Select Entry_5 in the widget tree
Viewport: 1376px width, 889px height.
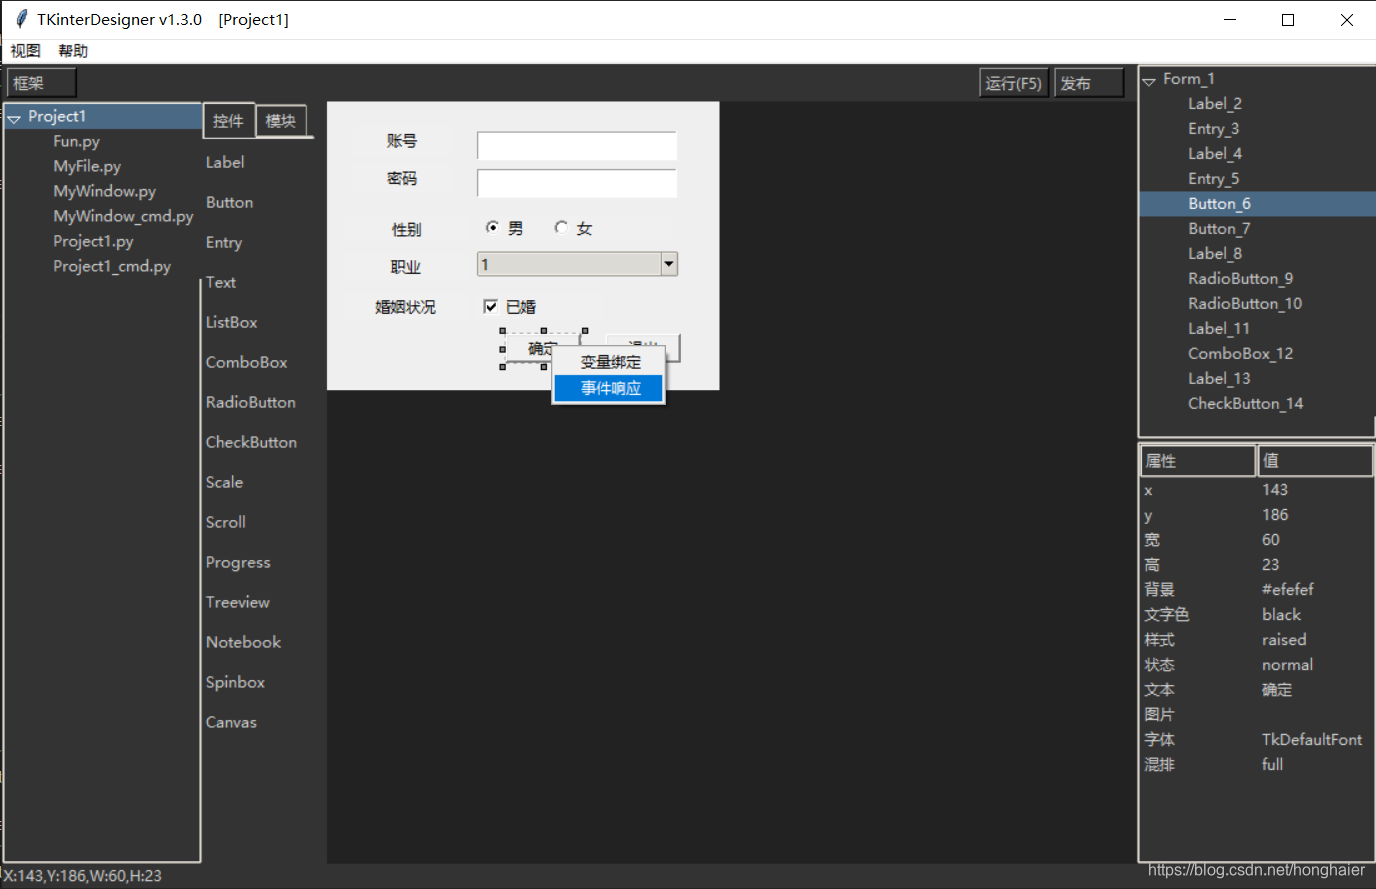click(x=1213, y=179)
